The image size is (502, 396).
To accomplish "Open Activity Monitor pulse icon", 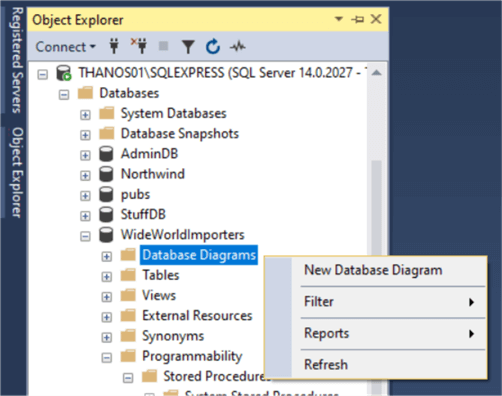I will point(238,47).
